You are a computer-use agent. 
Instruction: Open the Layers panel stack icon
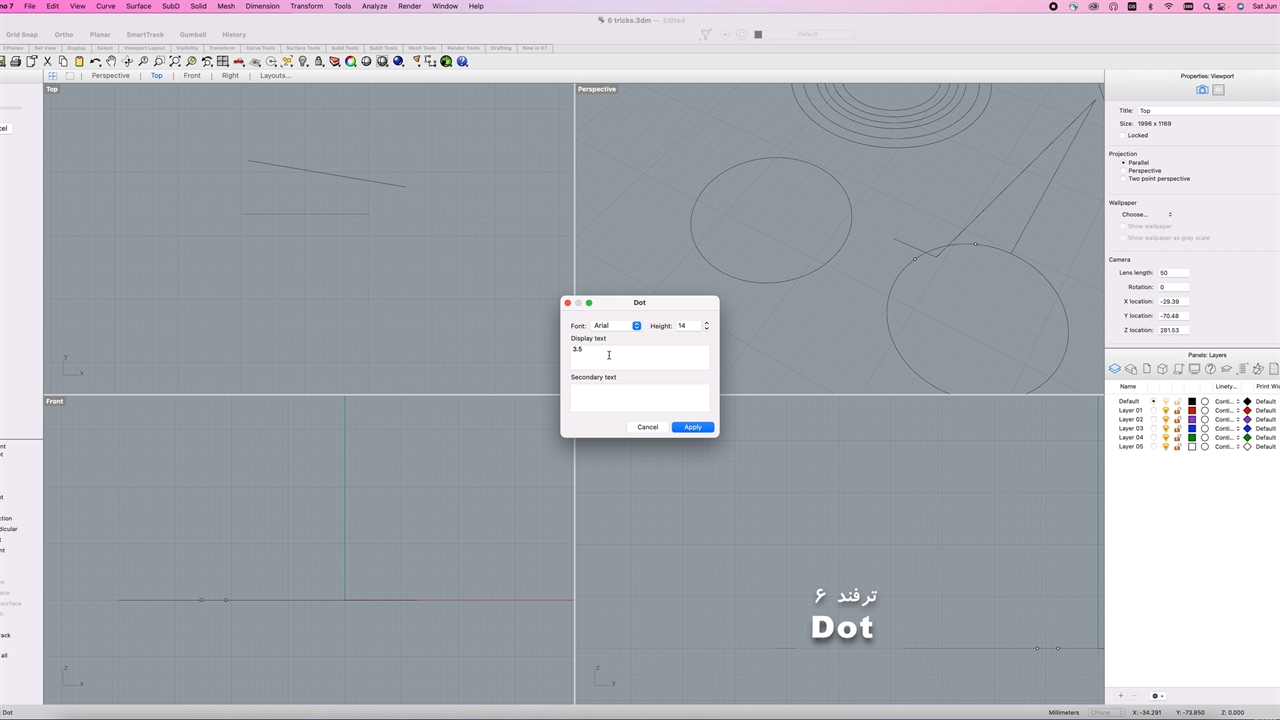point(1115,369)
